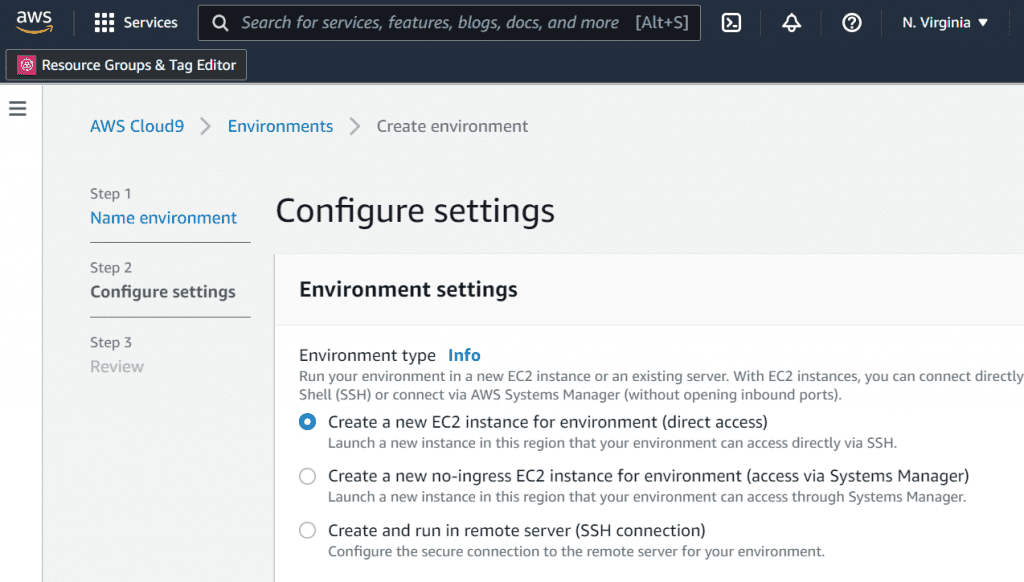Open the help question mark icon
This screenshot has height=582, width=1024.
click(x=851, y=22)
